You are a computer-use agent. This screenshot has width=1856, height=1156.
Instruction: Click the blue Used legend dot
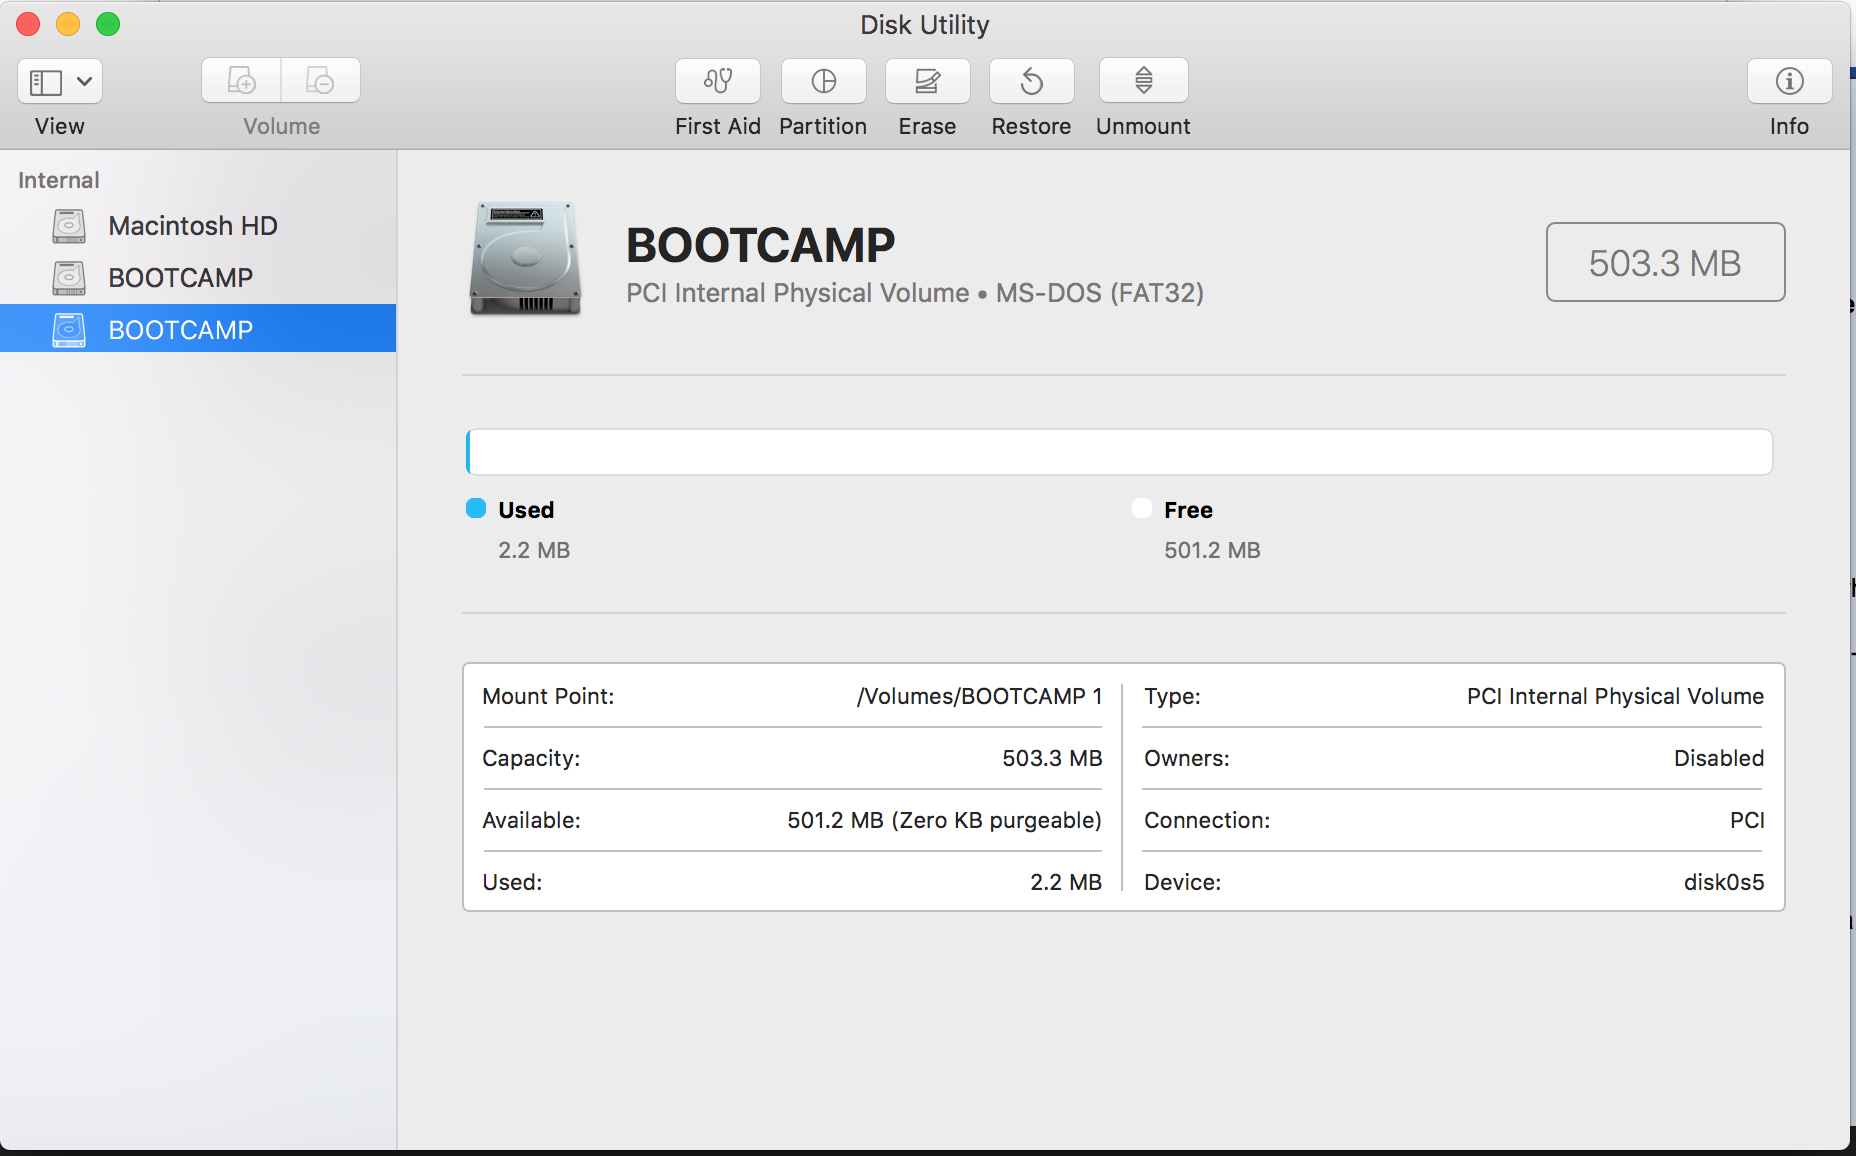pos(476,509)
